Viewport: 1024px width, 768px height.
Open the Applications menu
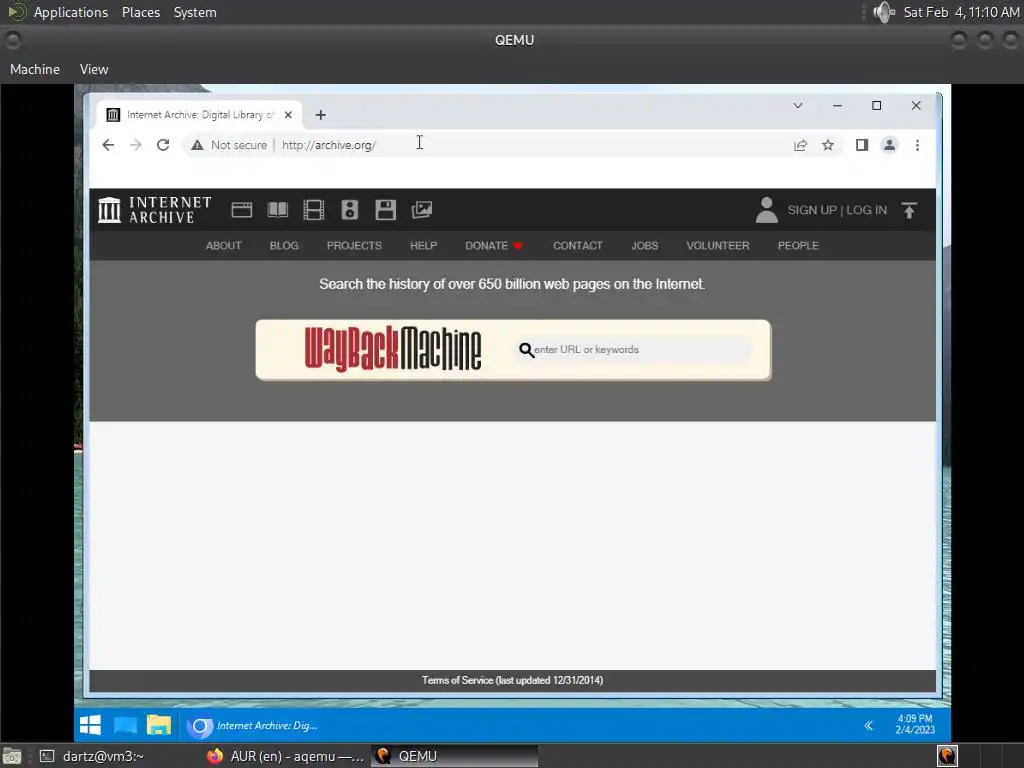[71, 12]
